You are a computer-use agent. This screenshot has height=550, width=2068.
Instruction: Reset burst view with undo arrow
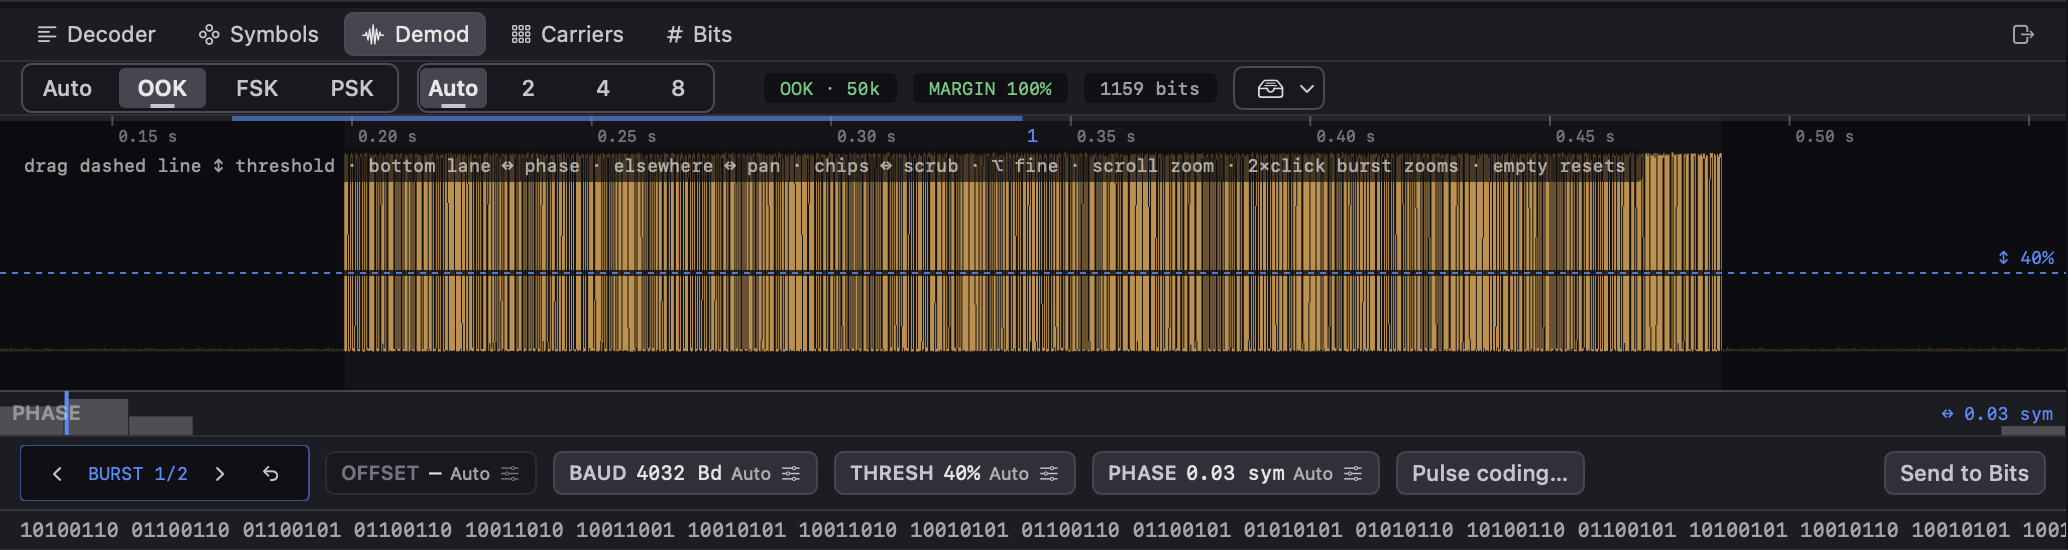[x=271, y=473]
